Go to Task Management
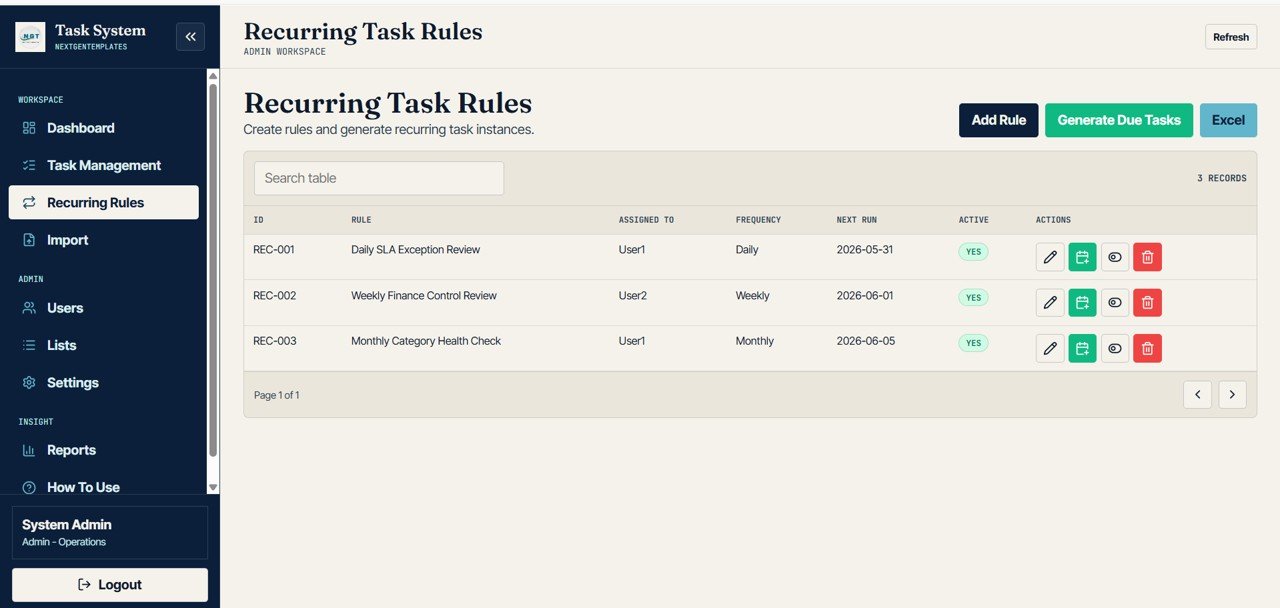Image resolution: width=1280 pixels, height=608 pixels. 104,165
